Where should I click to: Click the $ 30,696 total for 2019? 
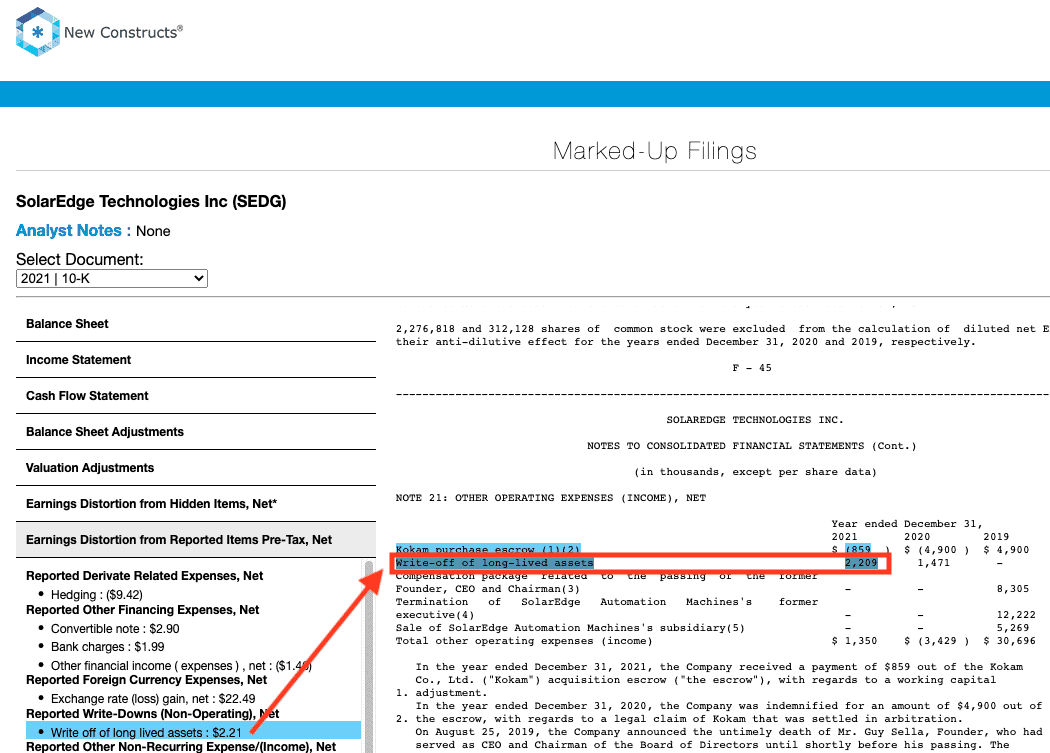coord(1009,641)
